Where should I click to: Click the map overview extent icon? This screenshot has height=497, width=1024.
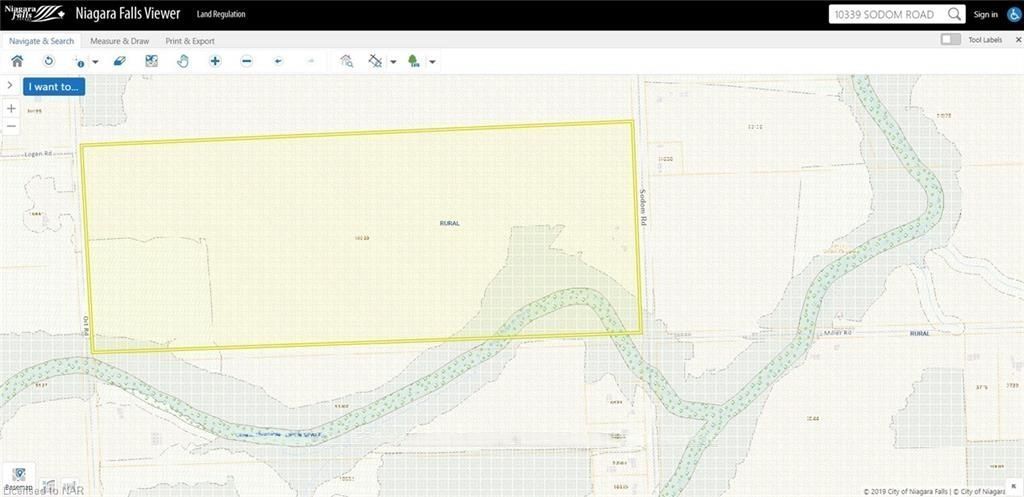pyautogui.click(x=151, y=61)
